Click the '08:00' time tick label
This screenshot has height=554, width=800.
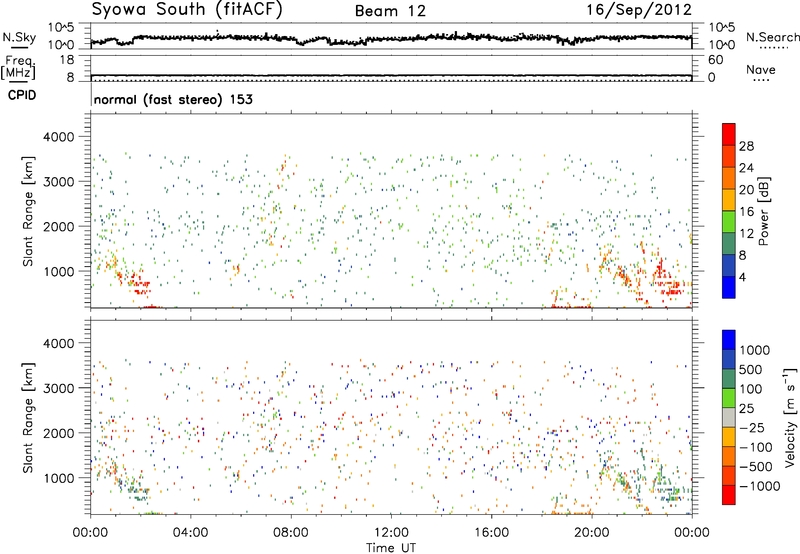pos(291,533)
